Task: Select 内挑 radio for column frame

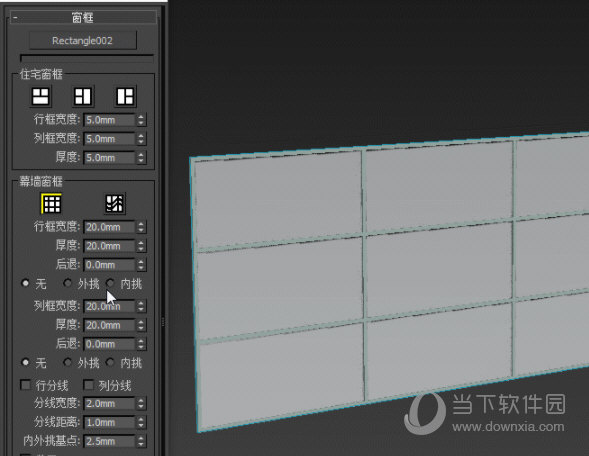Action: coord(110,362)
